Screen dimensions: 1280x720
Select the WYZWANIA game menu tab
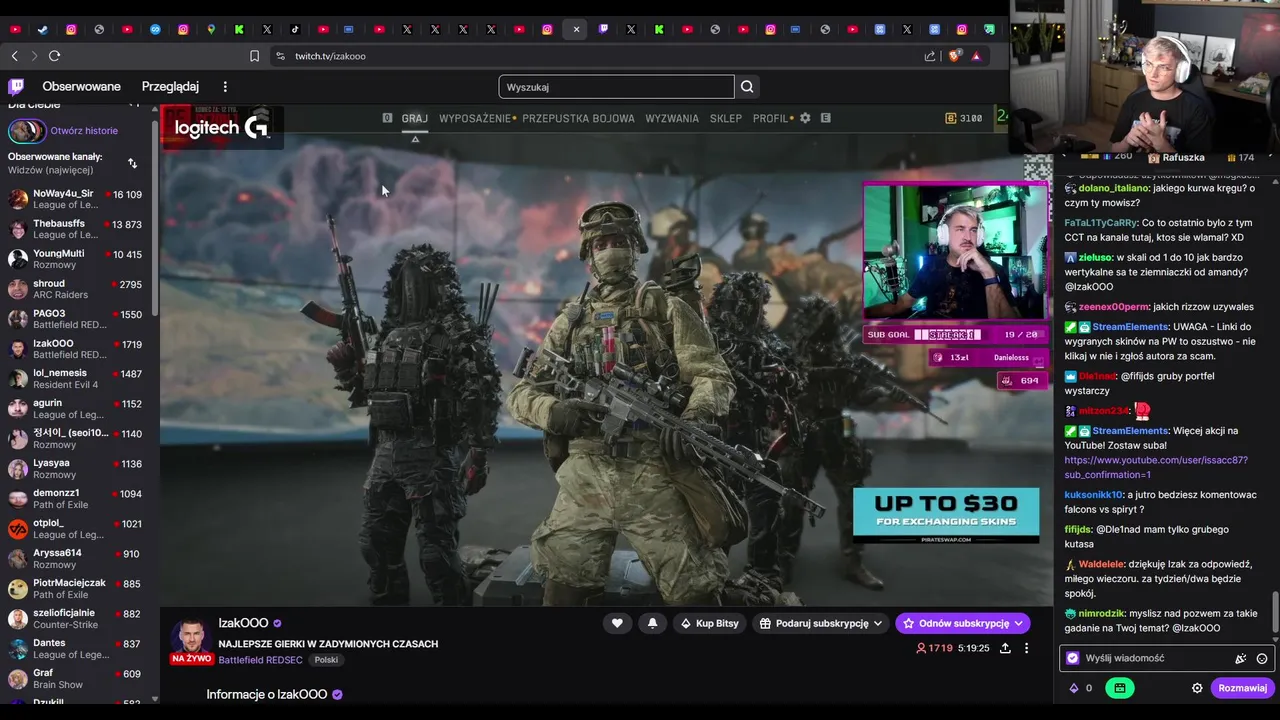pos(672,118)
